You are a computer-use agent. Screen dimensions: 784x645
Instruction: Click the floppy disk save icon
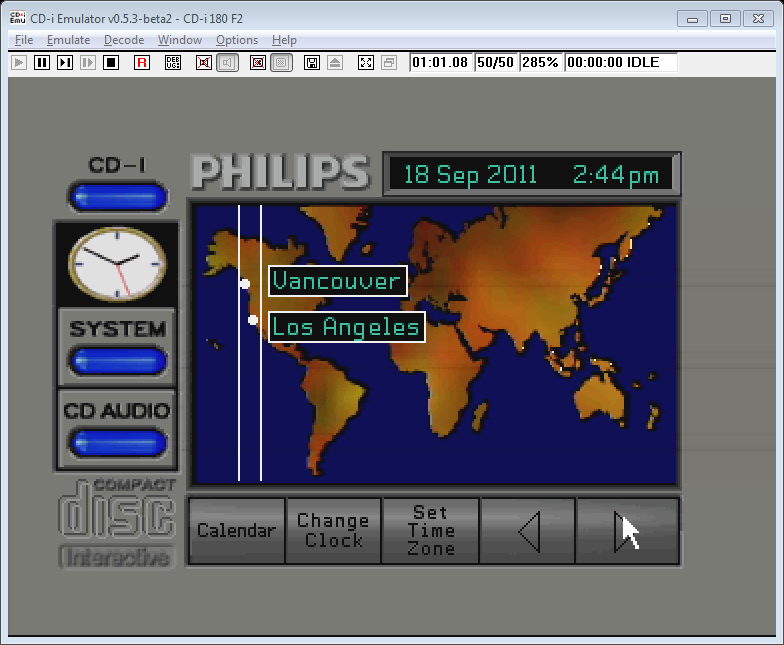pos(312,62)
